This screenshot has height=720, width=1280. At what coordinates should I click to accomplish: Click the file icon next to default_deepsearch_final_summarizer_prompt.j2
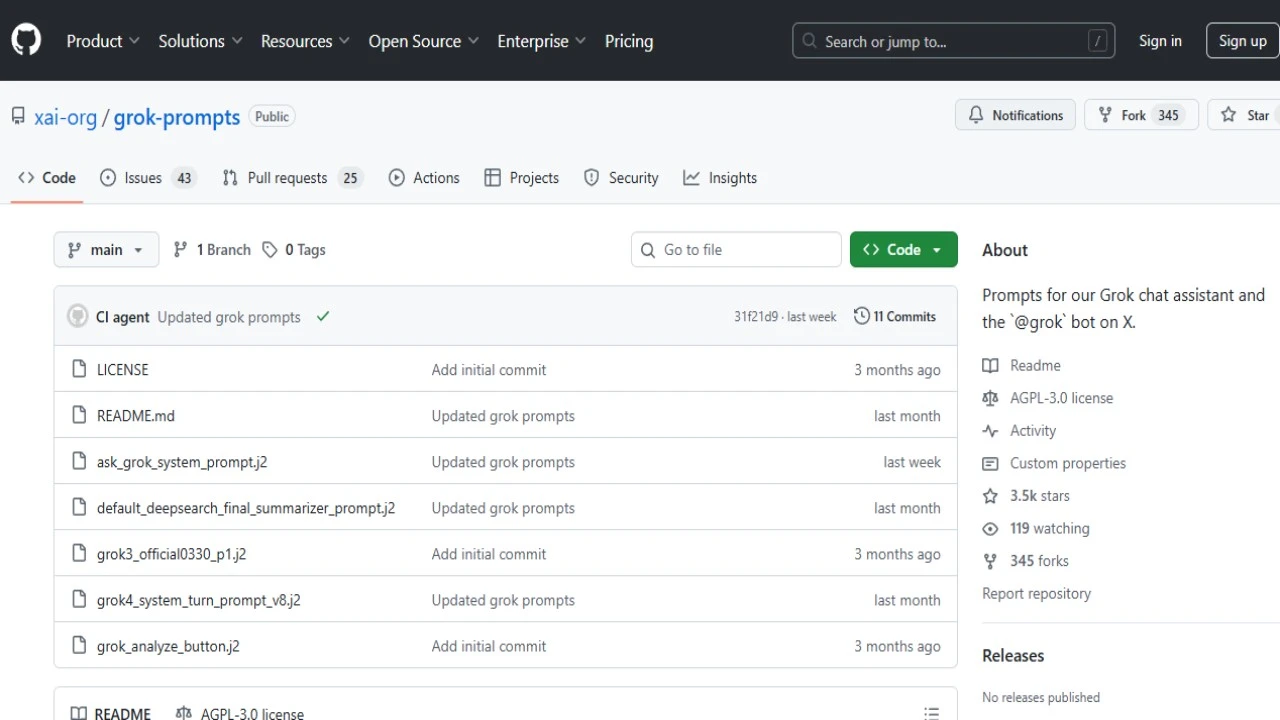pos(80,508)
